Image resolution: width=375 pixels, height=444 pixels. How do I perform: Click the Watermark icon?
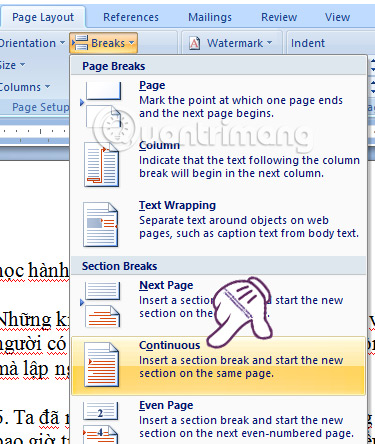pos(195,43)
